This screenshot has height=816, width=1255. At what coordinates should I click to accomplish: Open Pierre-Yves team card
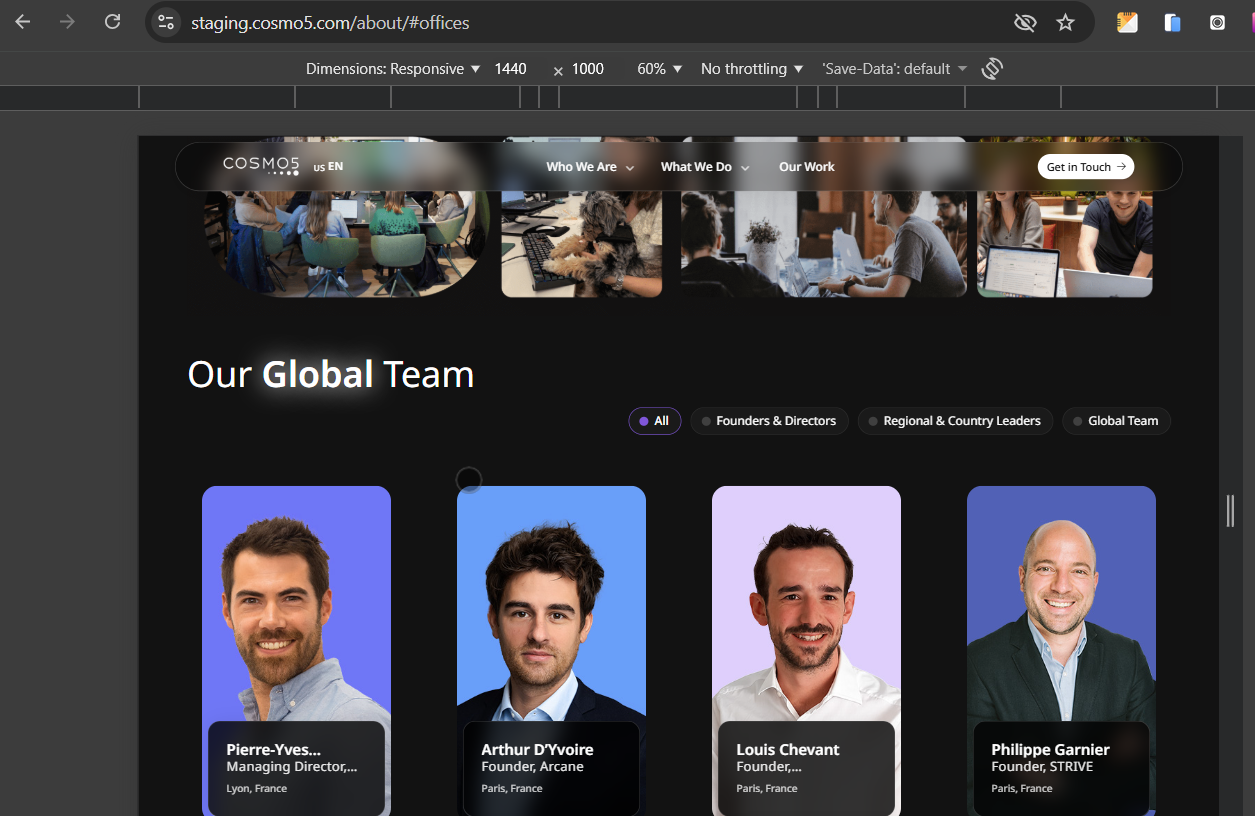pos(296,650)
